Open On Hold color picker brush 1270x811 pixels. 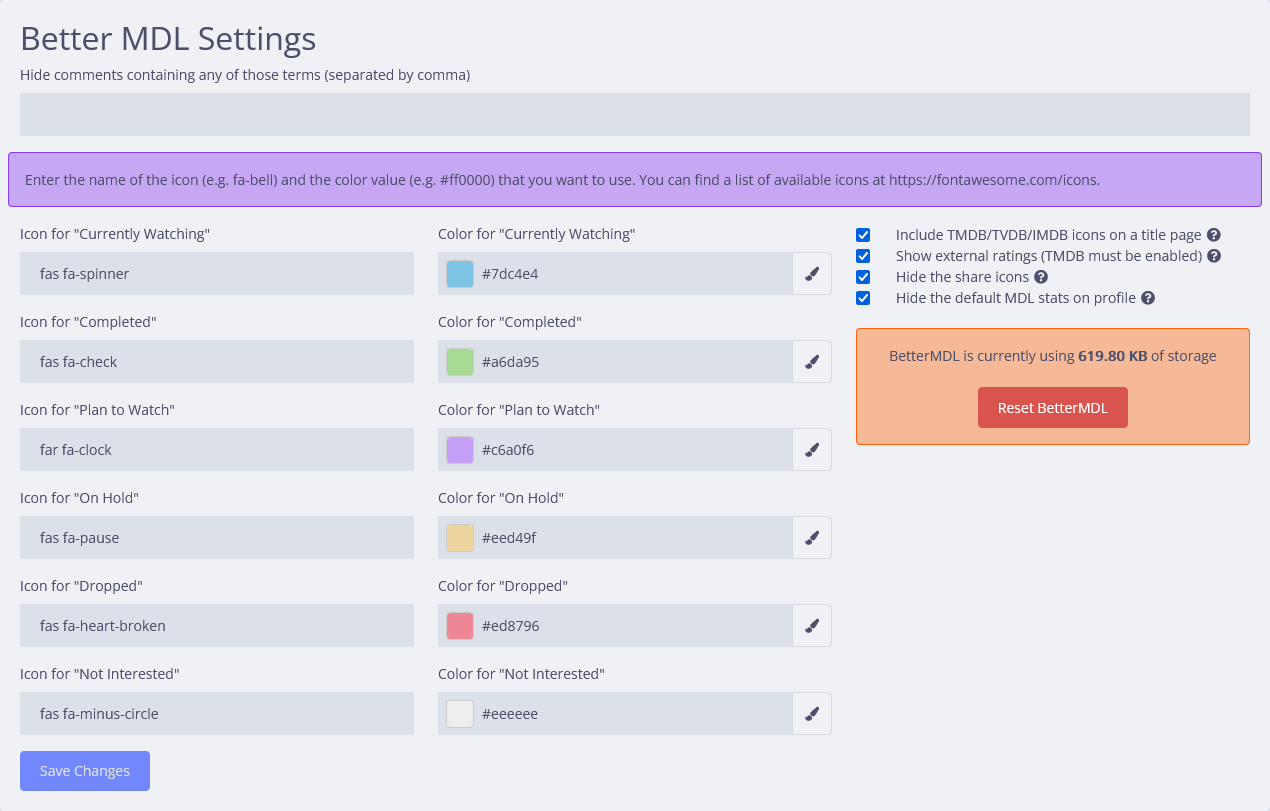click(812, 538)
